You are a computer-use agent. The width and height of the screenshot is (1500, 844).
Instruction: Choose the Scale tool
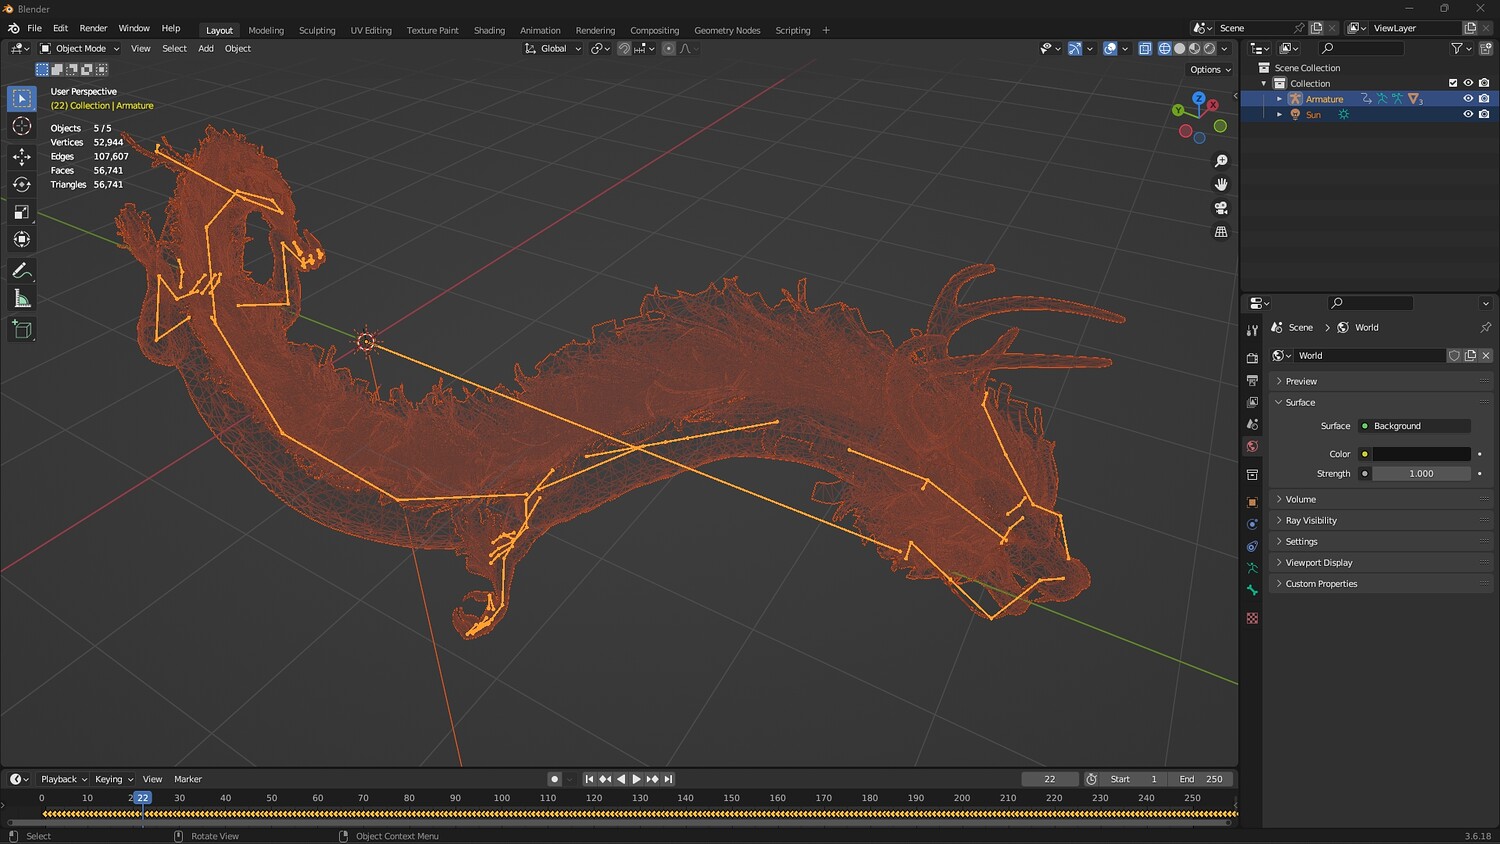22,212
